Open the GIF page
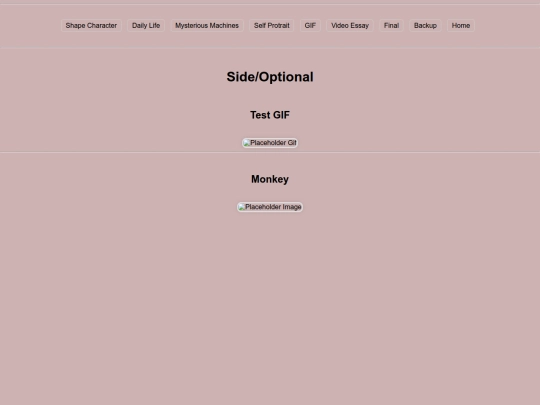 pos(310,25)
